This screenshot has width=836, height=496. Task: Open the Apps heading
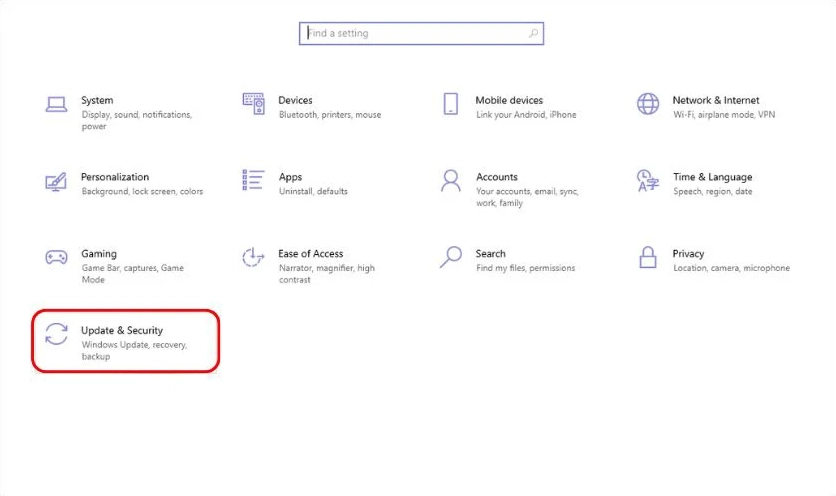(x=290, y=177)
